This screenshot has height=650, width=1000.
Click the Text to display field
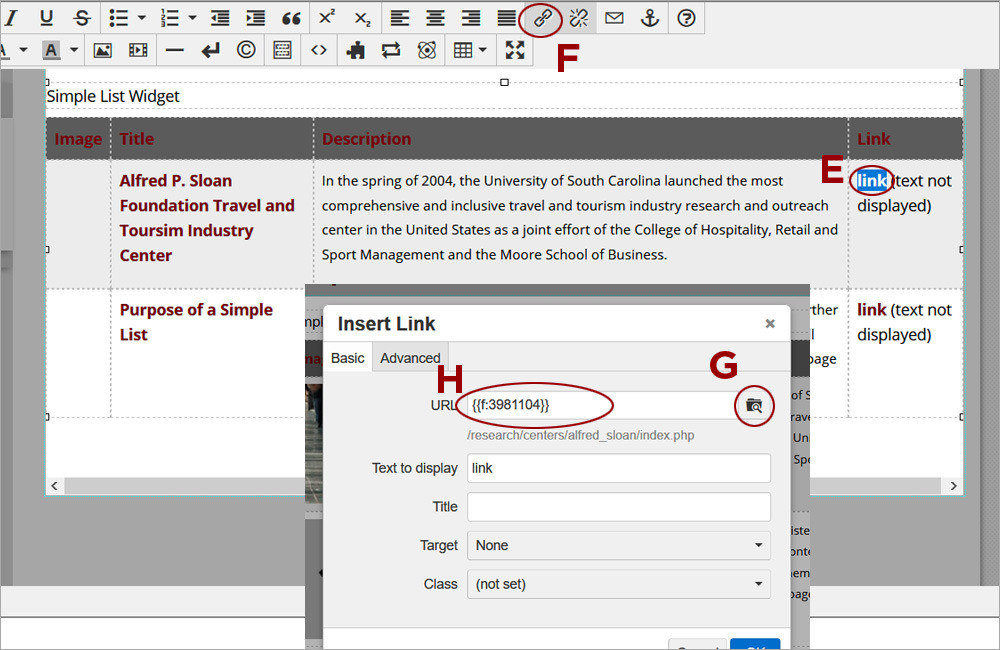[x=619, y=468]
